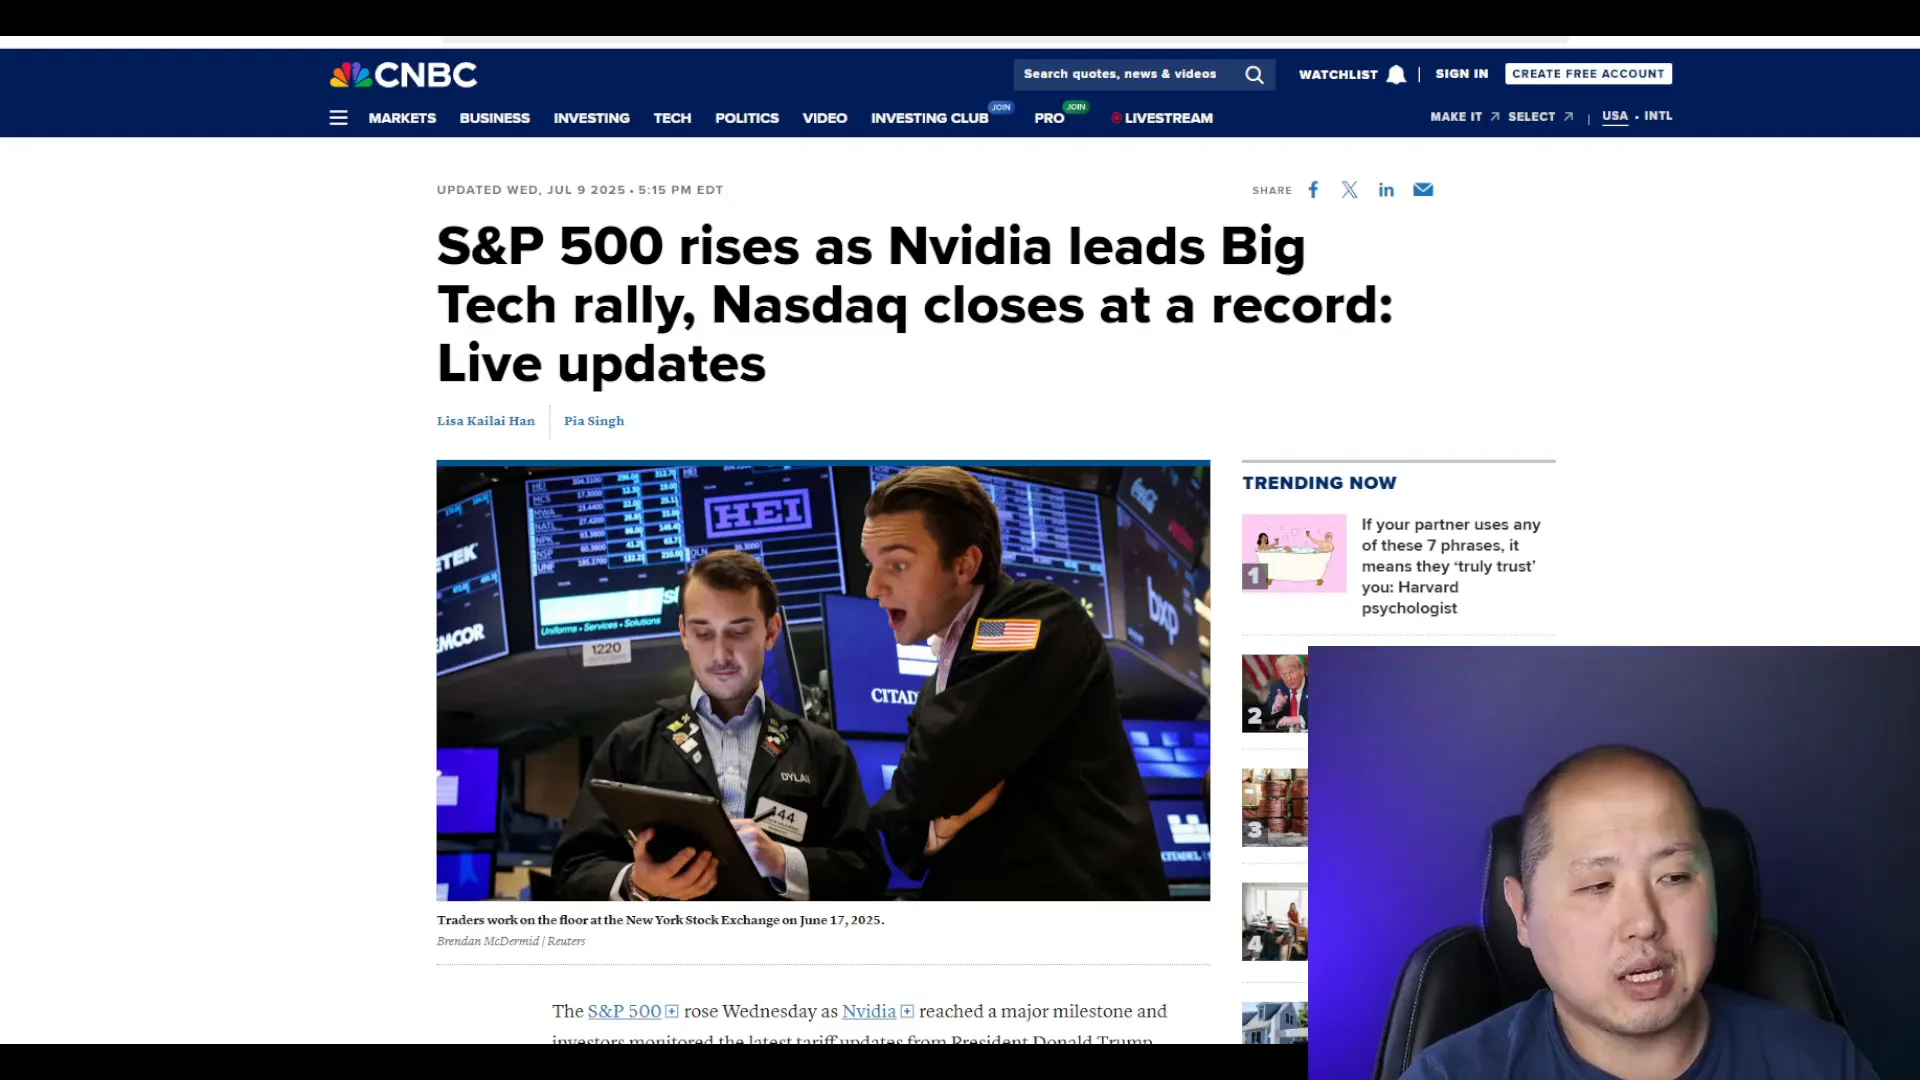Click the plus icon beside S&P 500
Image resolution: width=1920 pixels, height=1080 pixels.
672,1012
